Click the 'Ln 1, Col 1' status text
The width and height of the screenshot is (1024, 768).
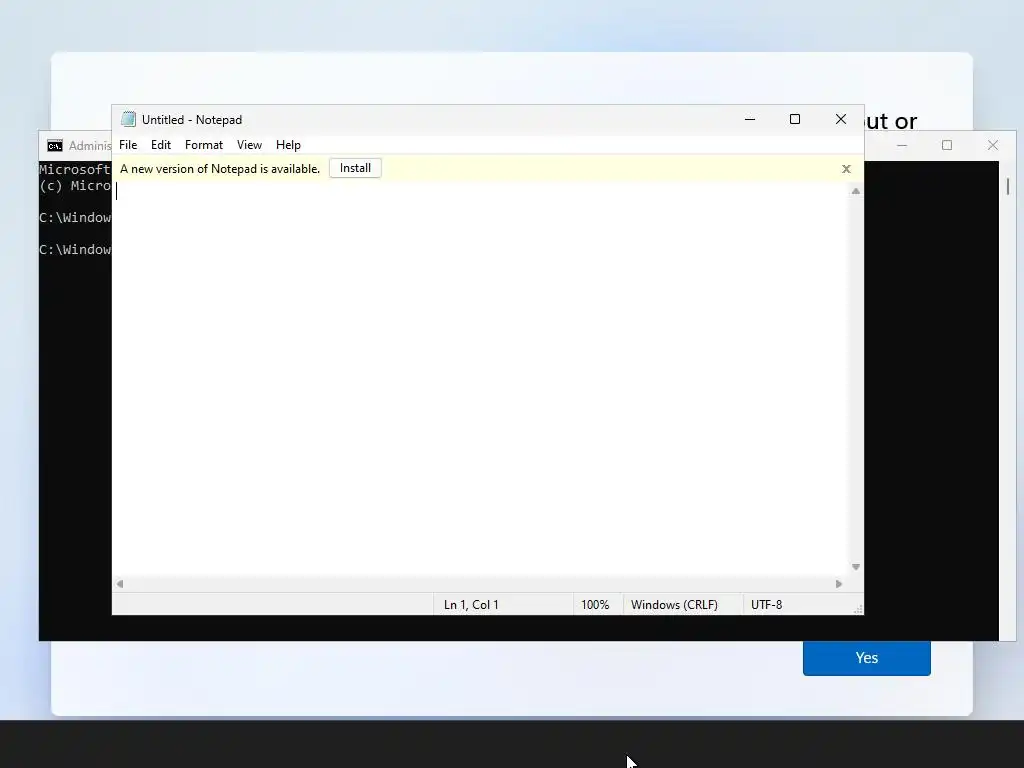(471, 605)
